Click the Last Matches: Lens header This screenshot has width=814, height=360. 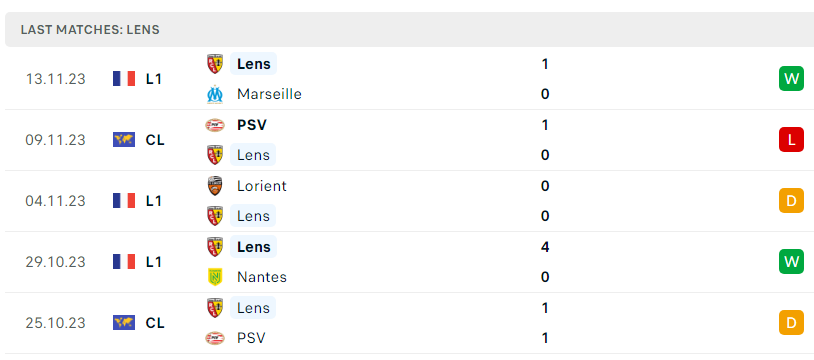[90, 30]
